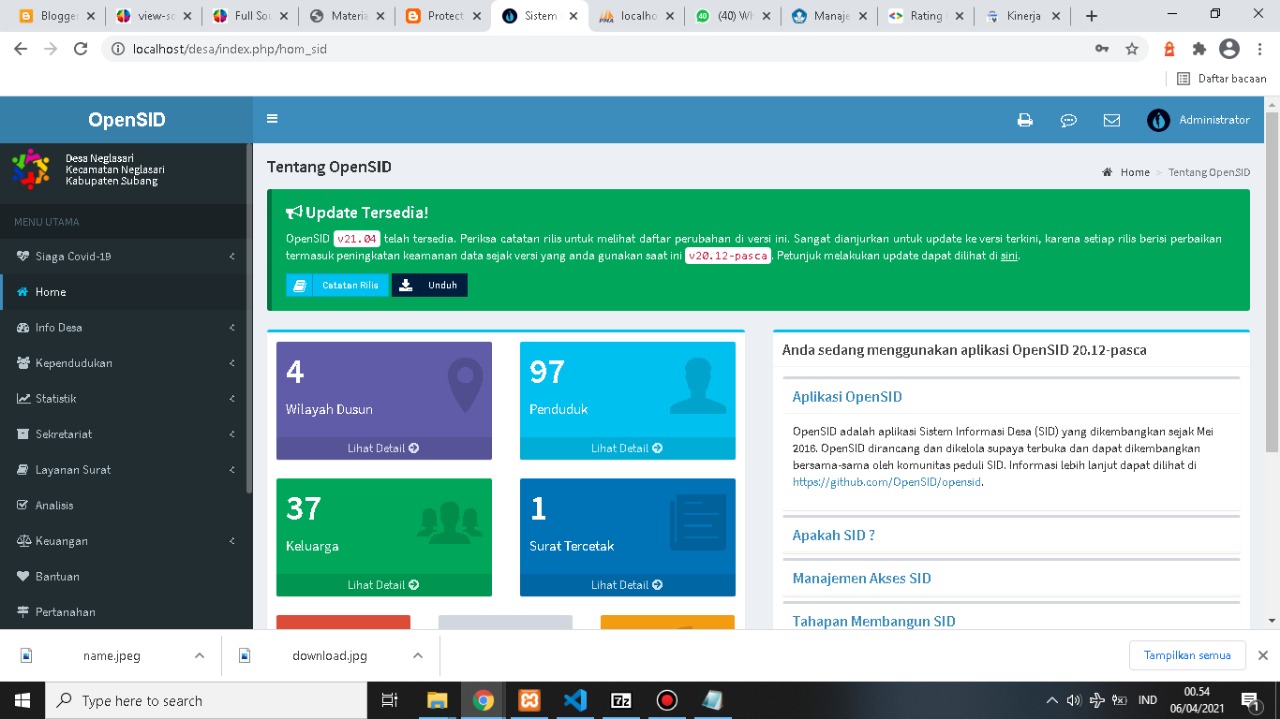This screenshot has height=719, width=1280.
Task: Click the Catatan Rilis button
Action: coord(337,285)
